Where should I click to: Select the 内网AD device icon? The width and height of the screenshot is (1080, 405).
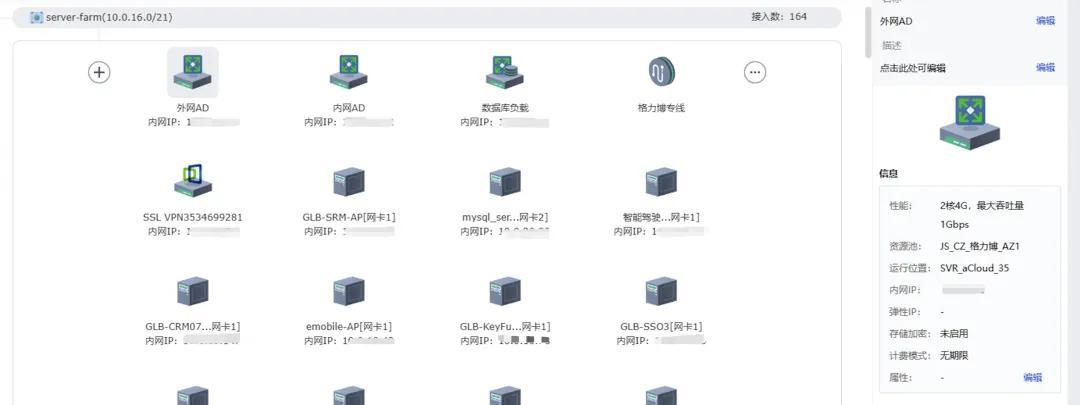[x=349, y=72]
